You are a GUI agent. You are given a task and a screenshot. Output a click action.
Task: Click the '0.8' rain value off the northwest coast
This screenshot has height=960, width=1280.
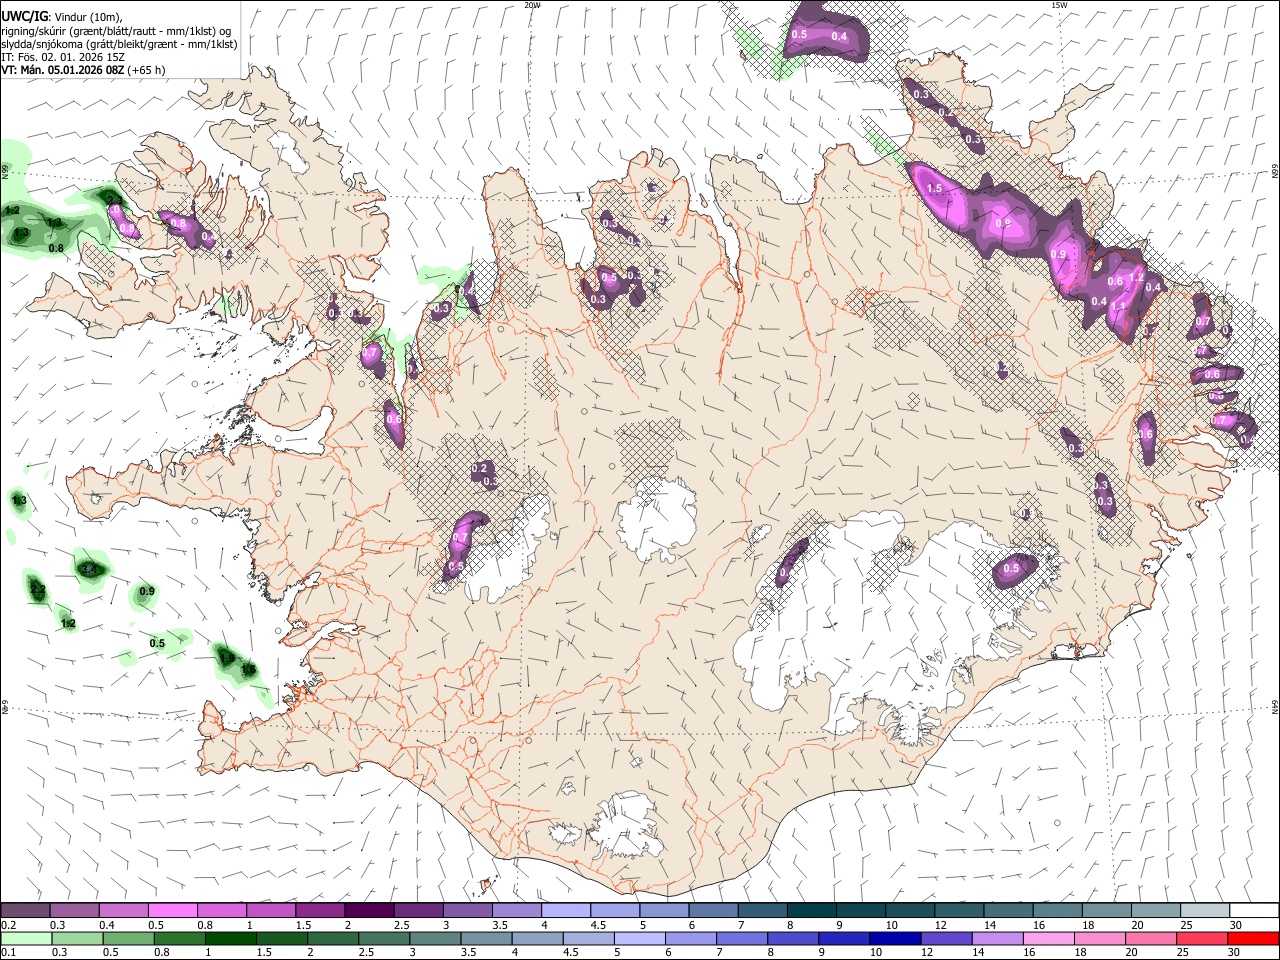(56, 249)
